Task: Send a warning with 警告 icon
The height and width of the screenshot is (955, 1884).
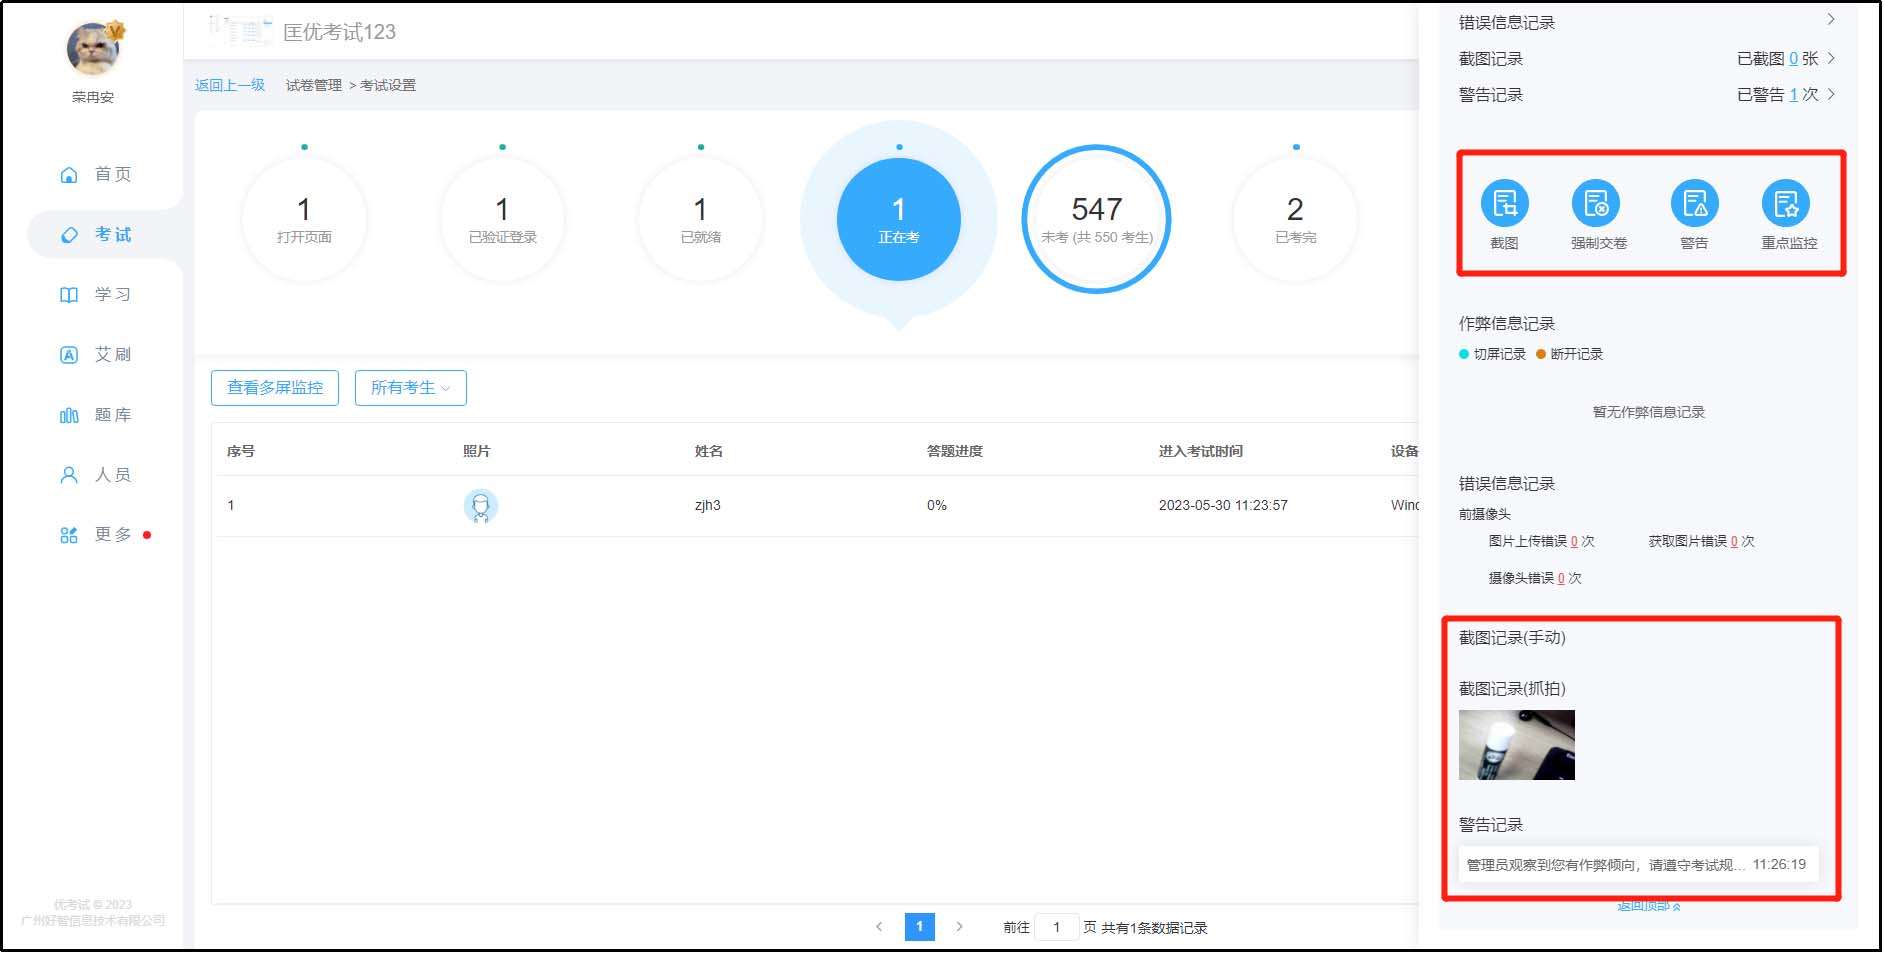Action: pyautogui.click(x=1694, y=205)
